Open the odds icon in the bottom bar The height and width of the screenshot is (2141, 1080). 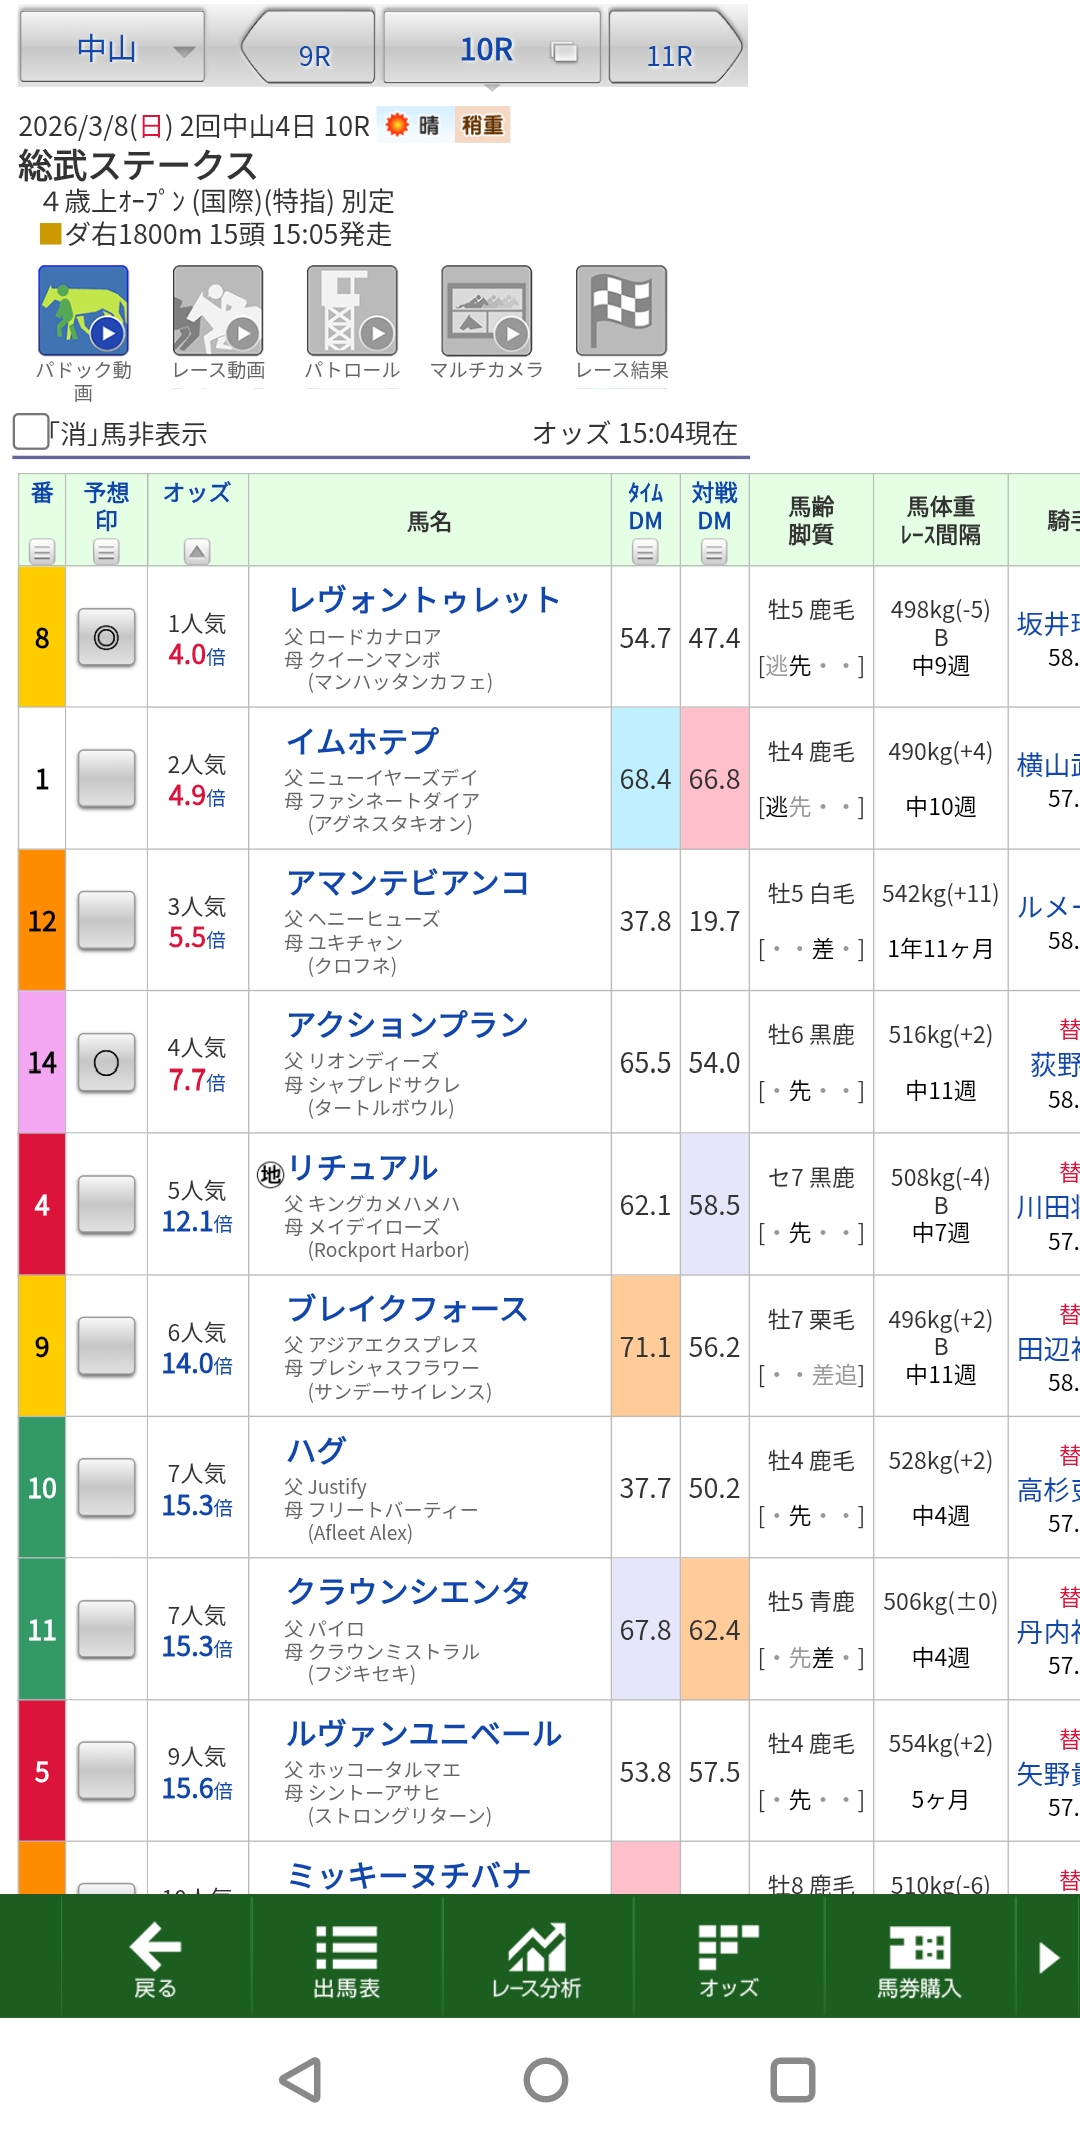tap(728, 1957)
